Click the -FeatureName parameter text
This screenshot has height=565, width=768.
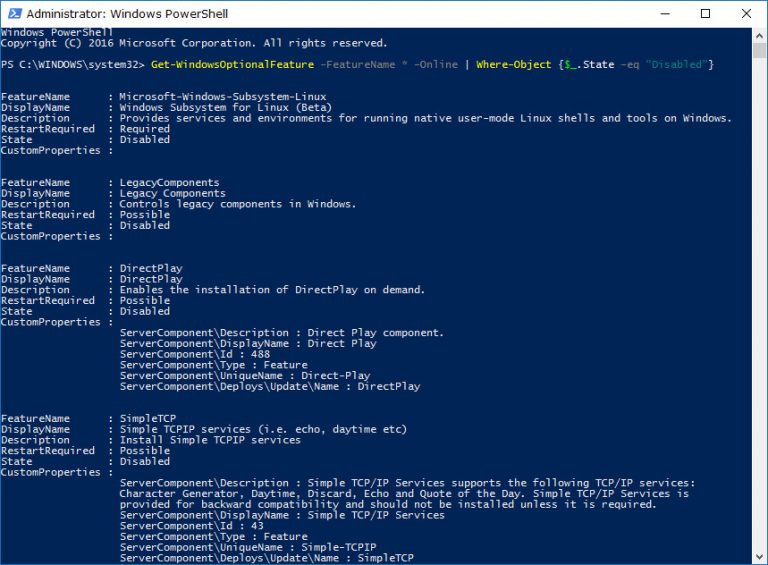[x=358, y=64]
